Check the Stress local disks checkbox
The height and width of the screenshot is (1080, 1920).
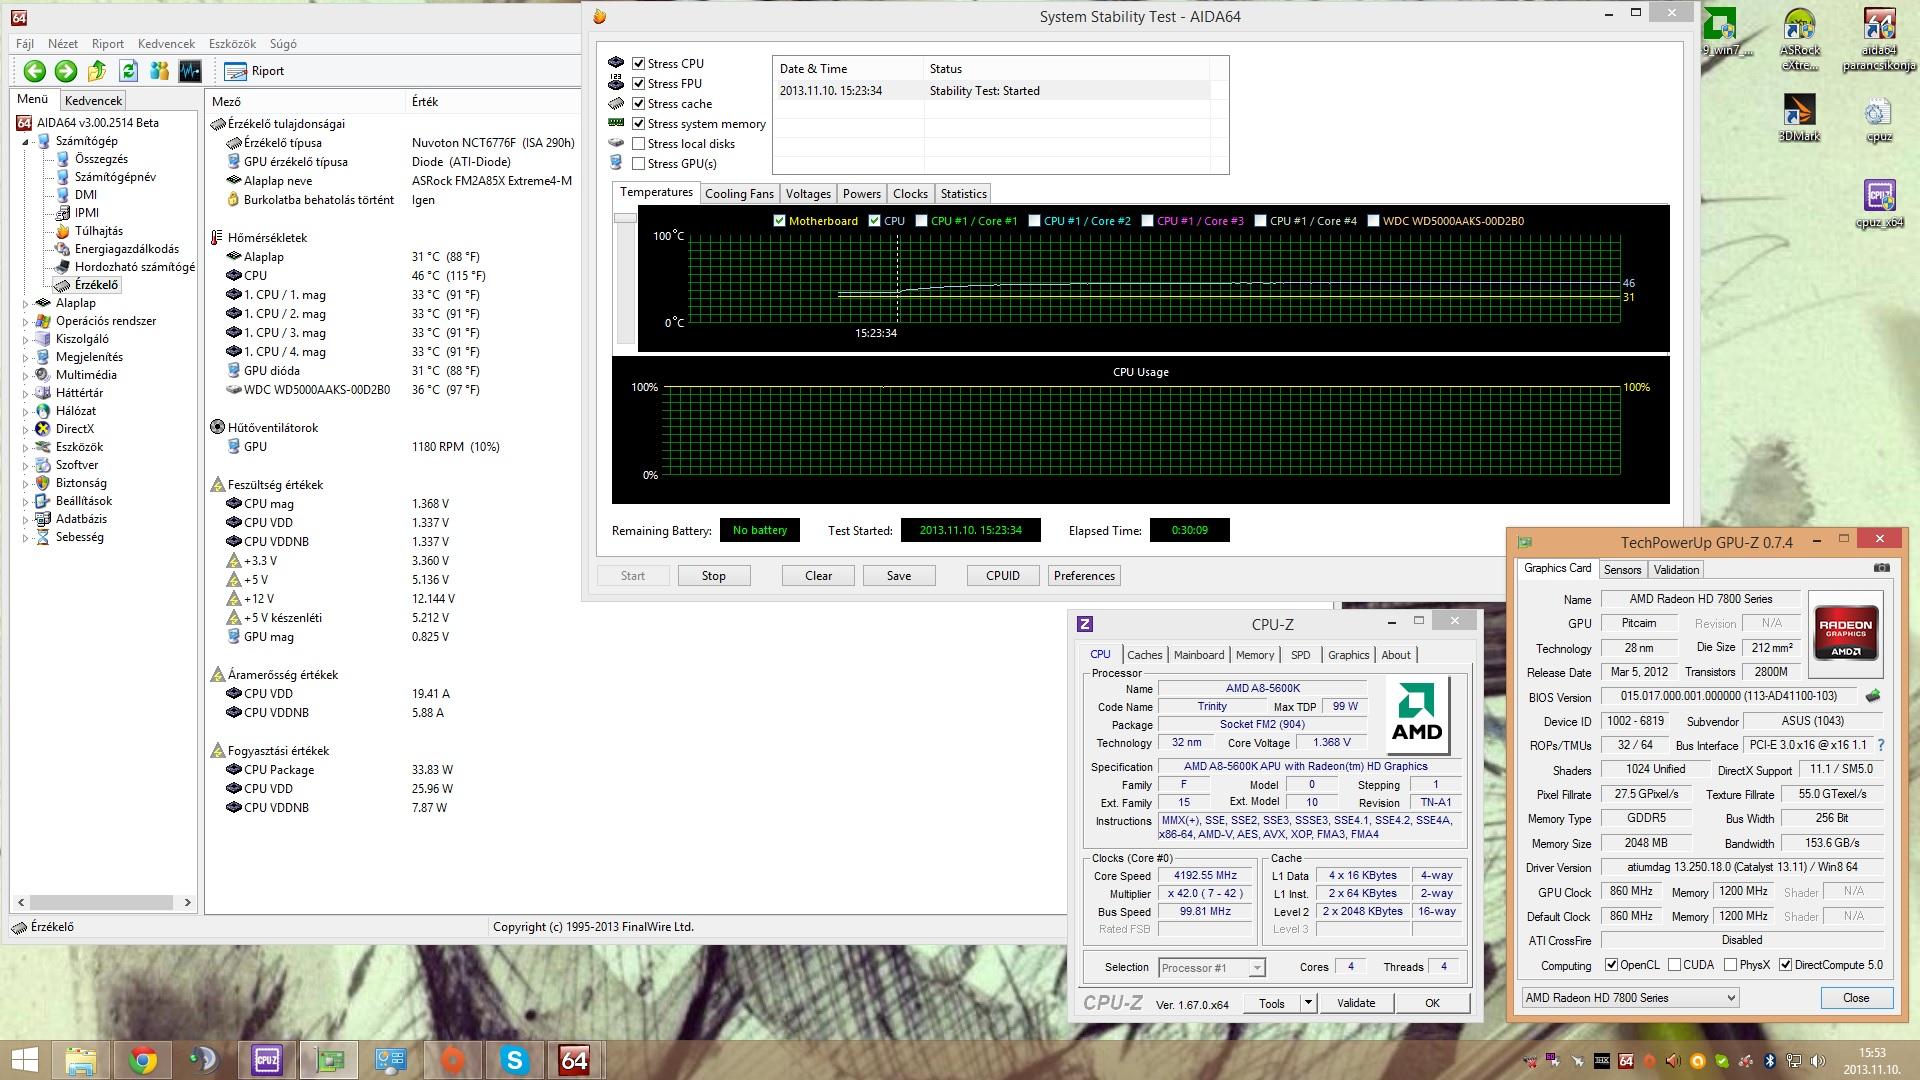click(x=638, y=143)
